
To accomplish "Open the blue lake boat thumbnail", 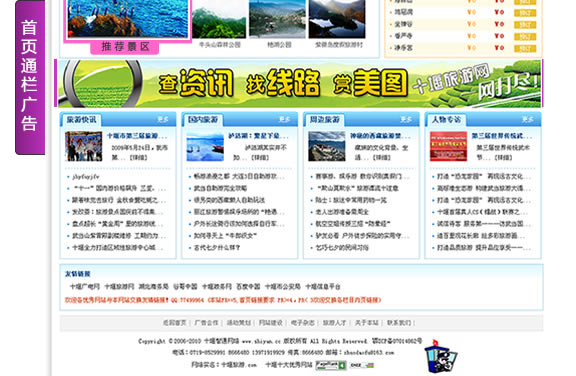I will coord(205,147).
